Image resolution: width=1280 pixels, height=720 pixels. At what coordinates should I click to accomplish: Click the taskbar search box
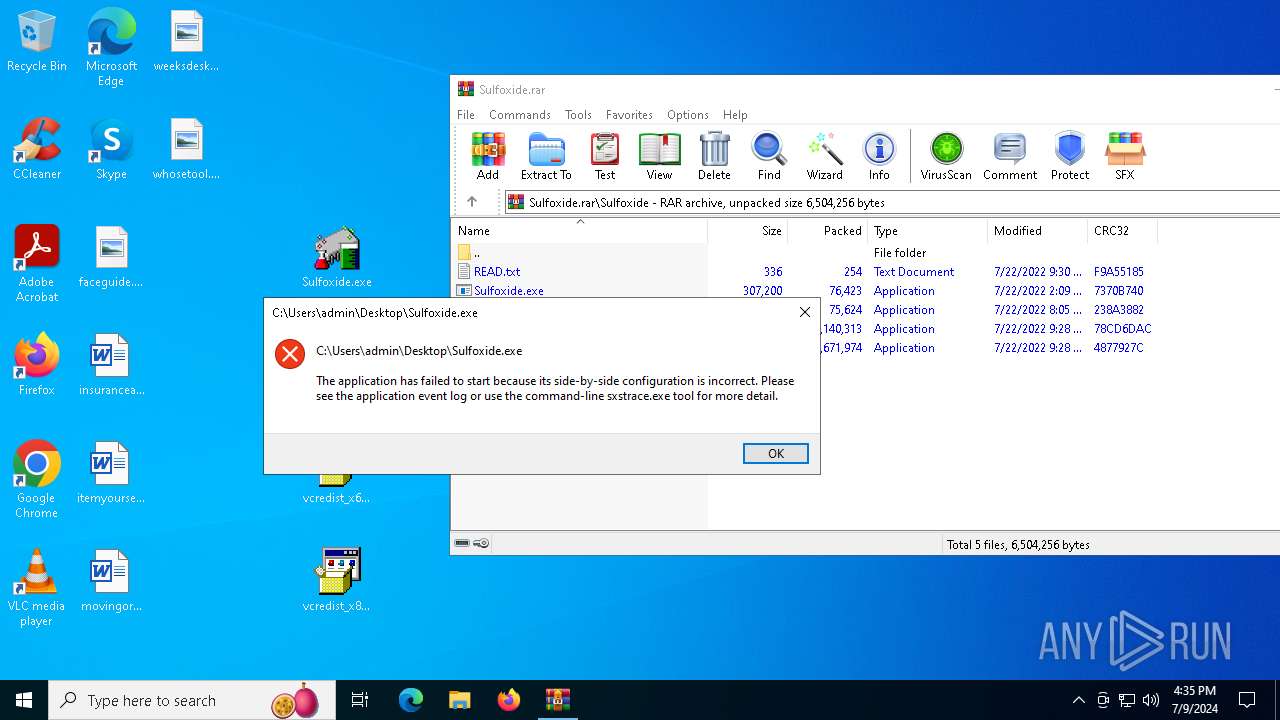click(x=192, y=700)
